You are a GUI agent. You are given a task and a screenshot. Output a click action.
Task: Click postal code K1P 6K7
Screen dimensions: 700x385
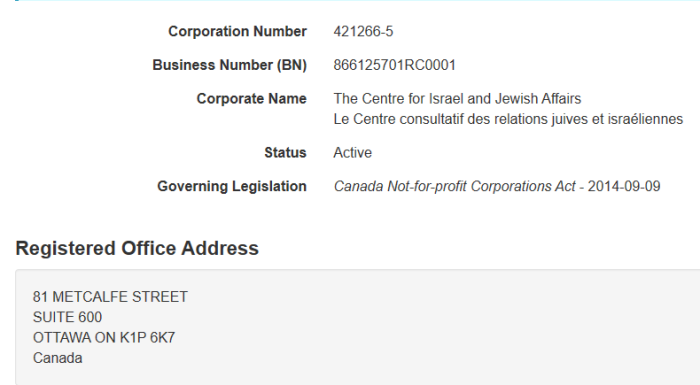147,338
